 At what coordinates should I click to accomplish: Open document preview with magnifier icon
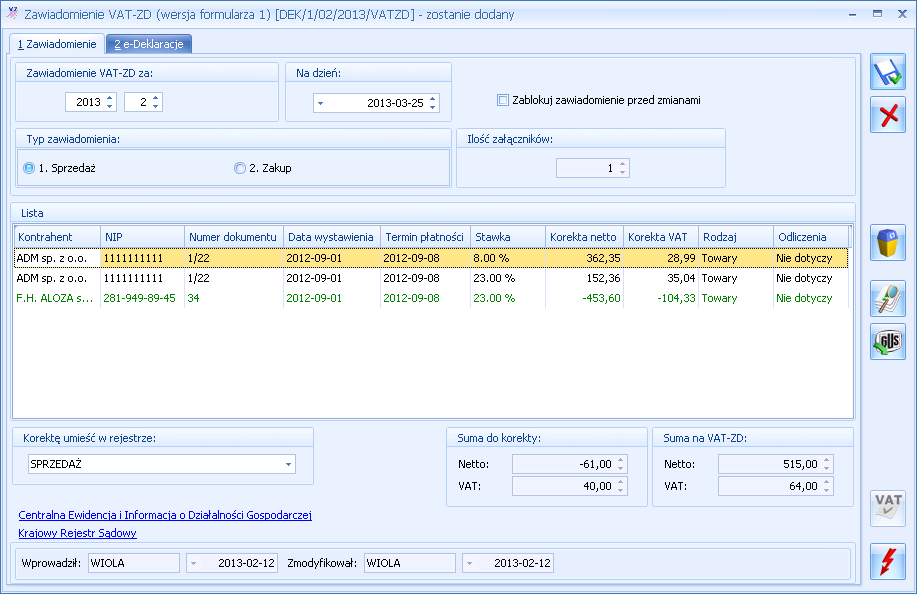pos(888,299)
